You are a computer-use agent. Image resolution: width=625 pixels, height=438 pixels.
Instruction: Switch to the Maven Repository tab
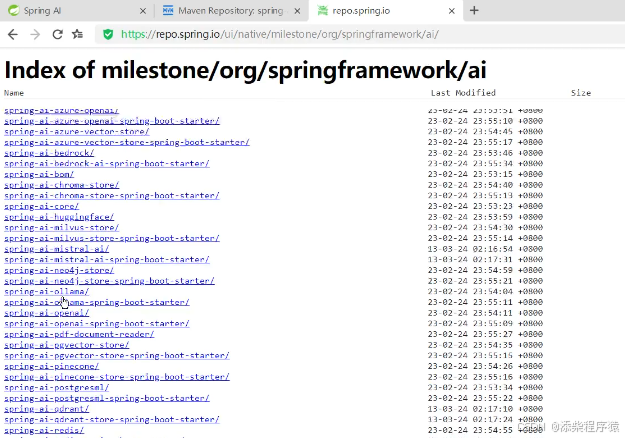(x=232, y=11)
